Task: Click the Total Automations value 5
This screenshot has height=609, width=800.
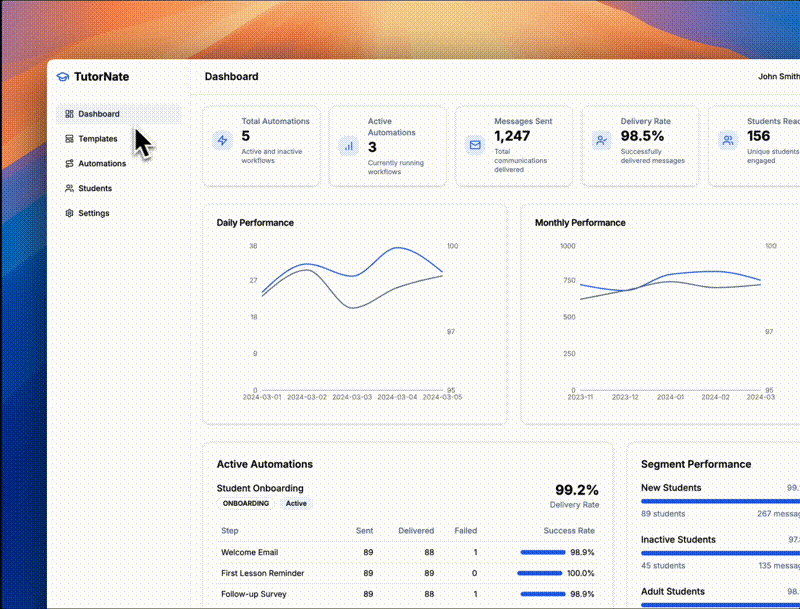Action: tap(245, 136)
